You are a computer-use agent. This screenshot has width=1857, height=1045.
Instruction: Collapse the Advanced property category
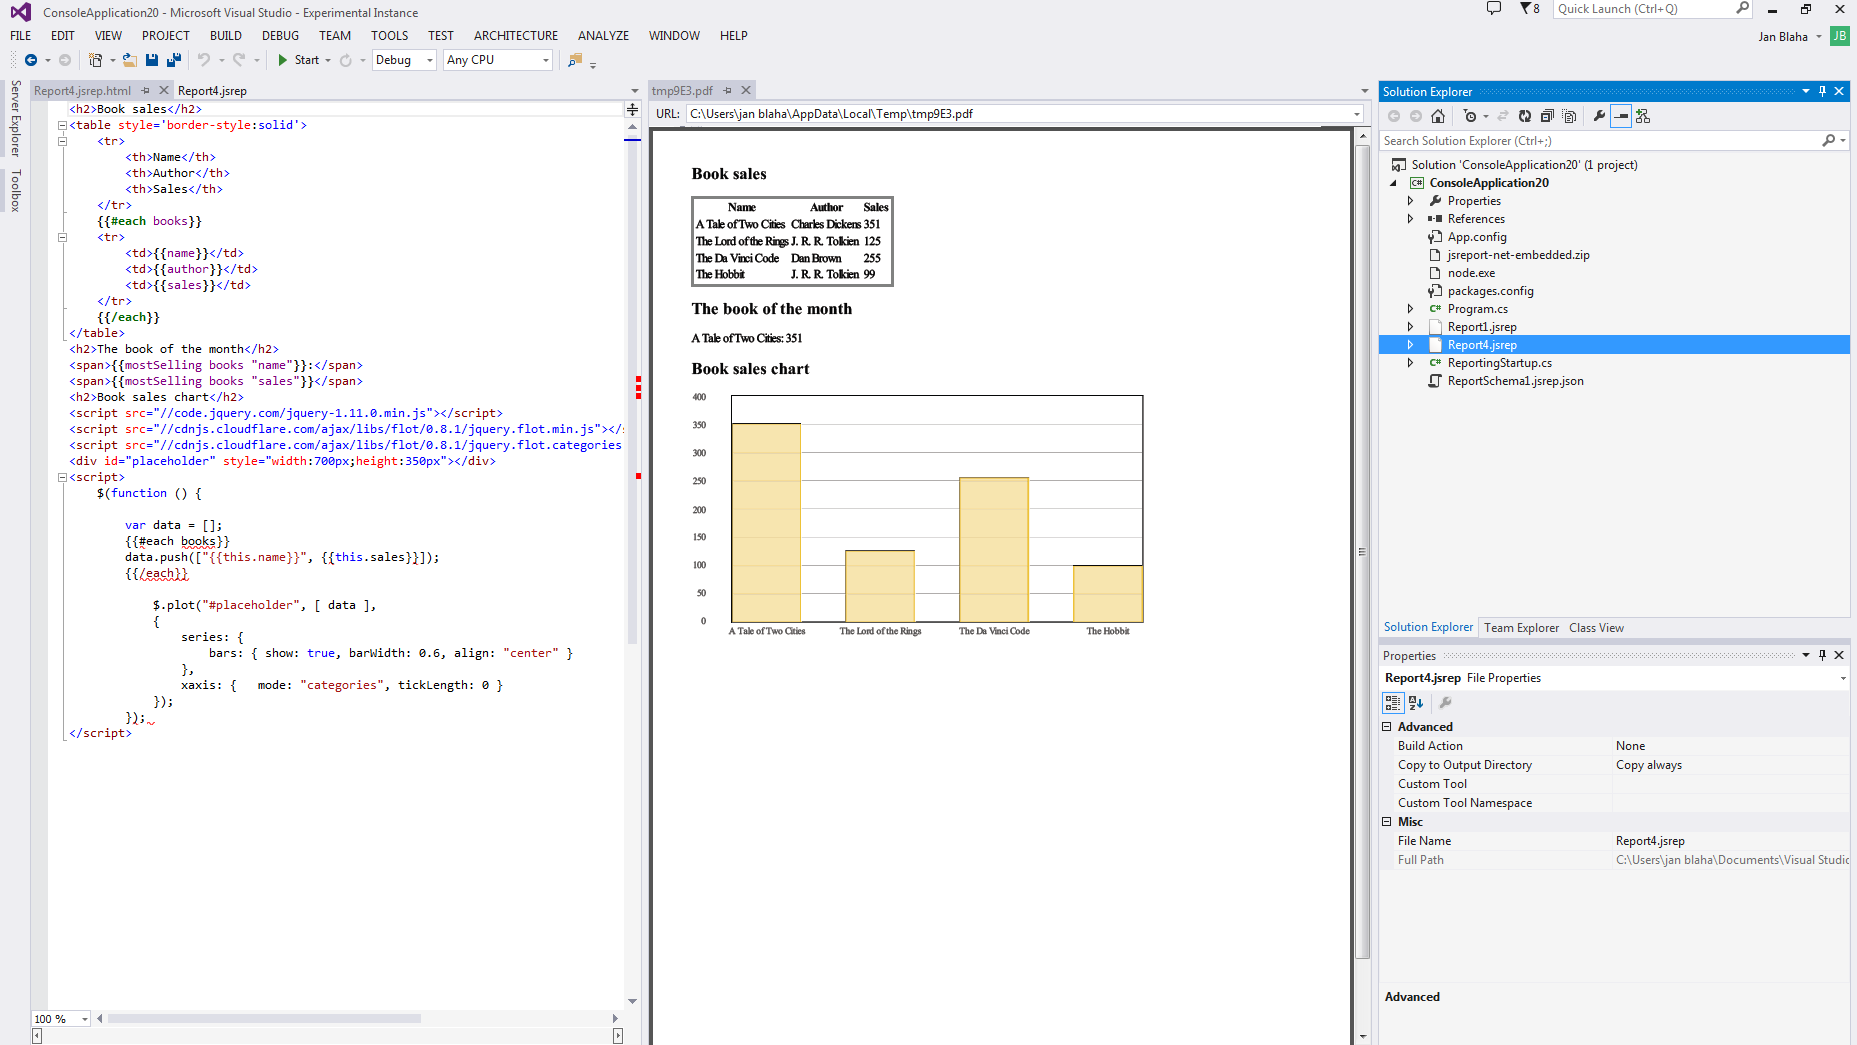coord(1387,727)
